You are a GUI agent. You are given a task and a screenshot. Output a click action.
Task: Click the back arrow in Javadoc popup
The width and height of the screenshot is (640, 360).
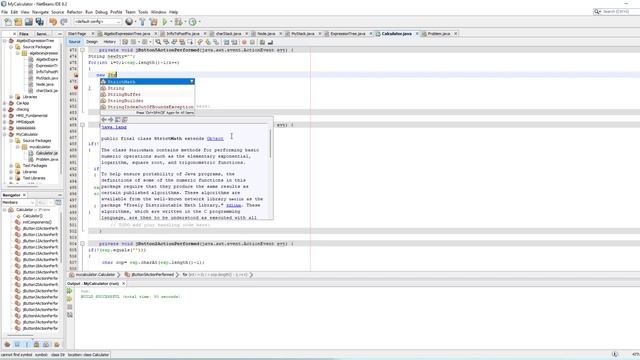coord(104,120)
